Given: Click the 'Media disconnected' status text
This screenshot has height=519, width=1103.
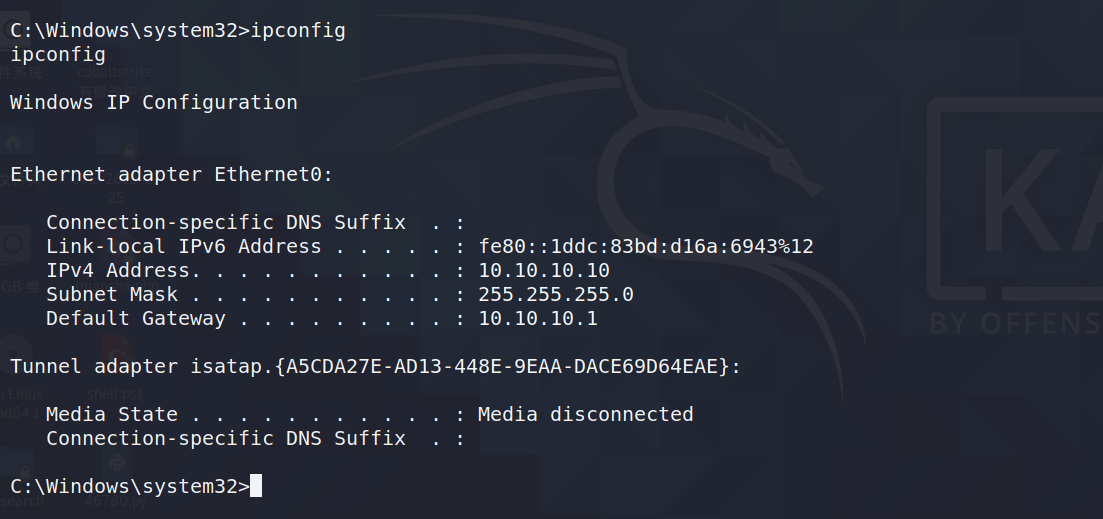Looking at the screenshot, I should (x=585, y=414).
